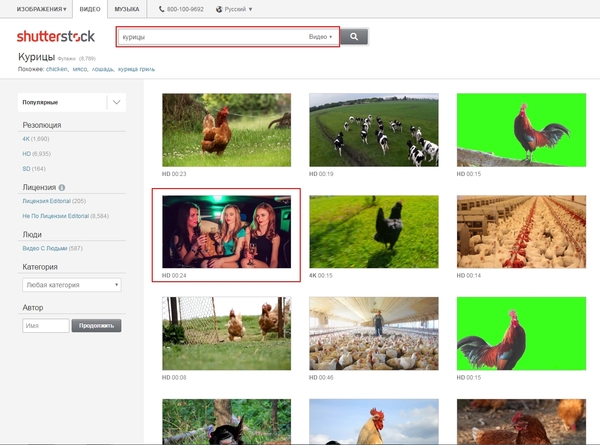Open the HD 00:15 rooster standing on a ledge green screen video

tap(521, 130)
